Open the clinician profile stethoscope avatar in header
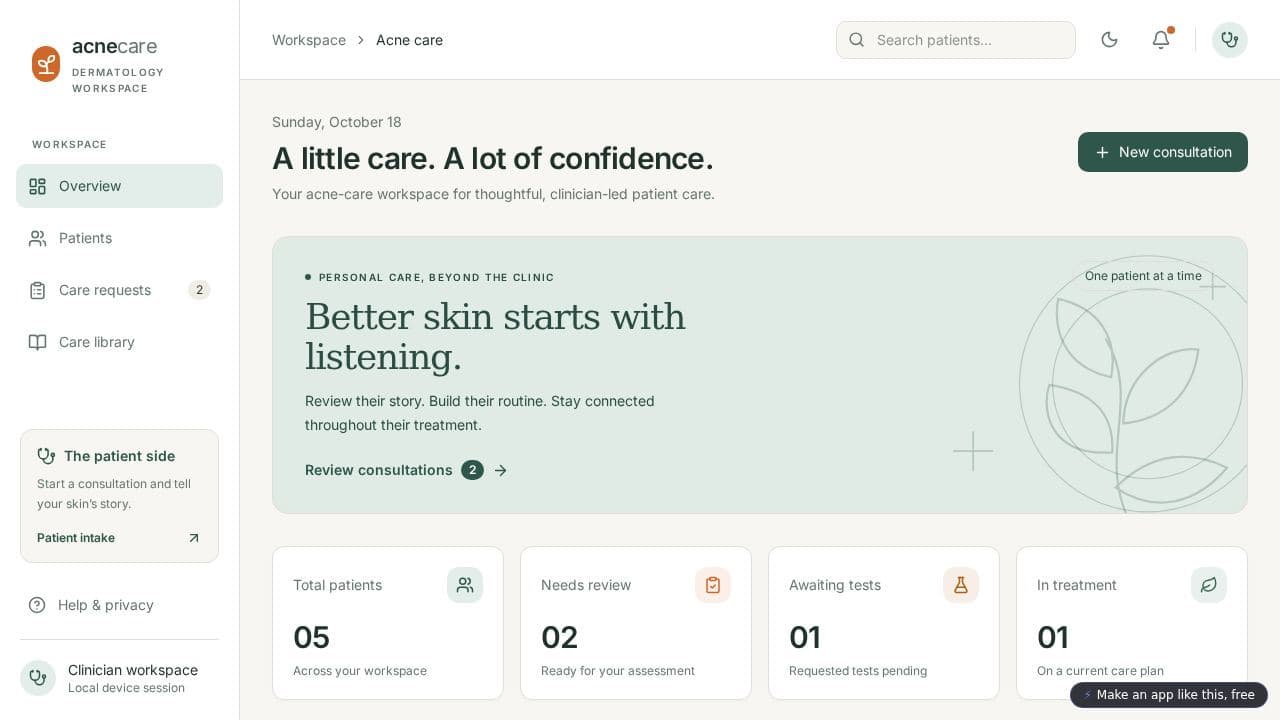This screenshot has height=720, width=1280. coord(1230,40)
